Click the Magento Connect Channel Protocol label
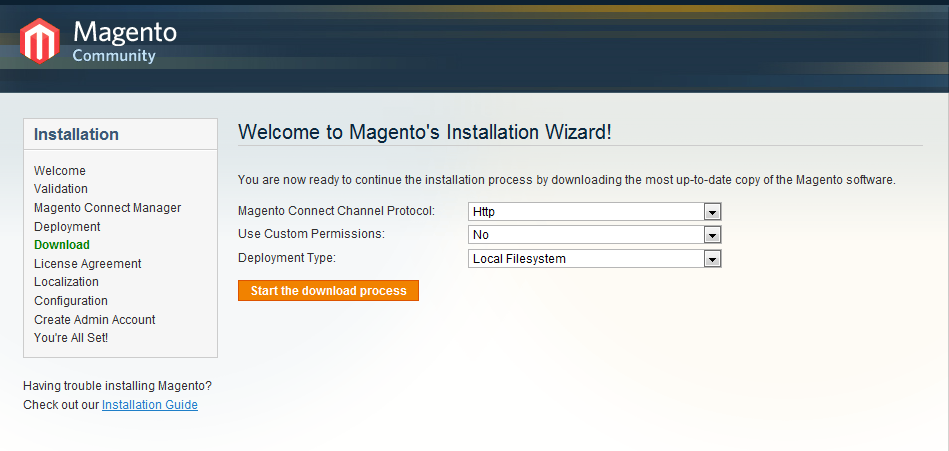The width and height of the screenshot is (949, 451). pos(337,211)
